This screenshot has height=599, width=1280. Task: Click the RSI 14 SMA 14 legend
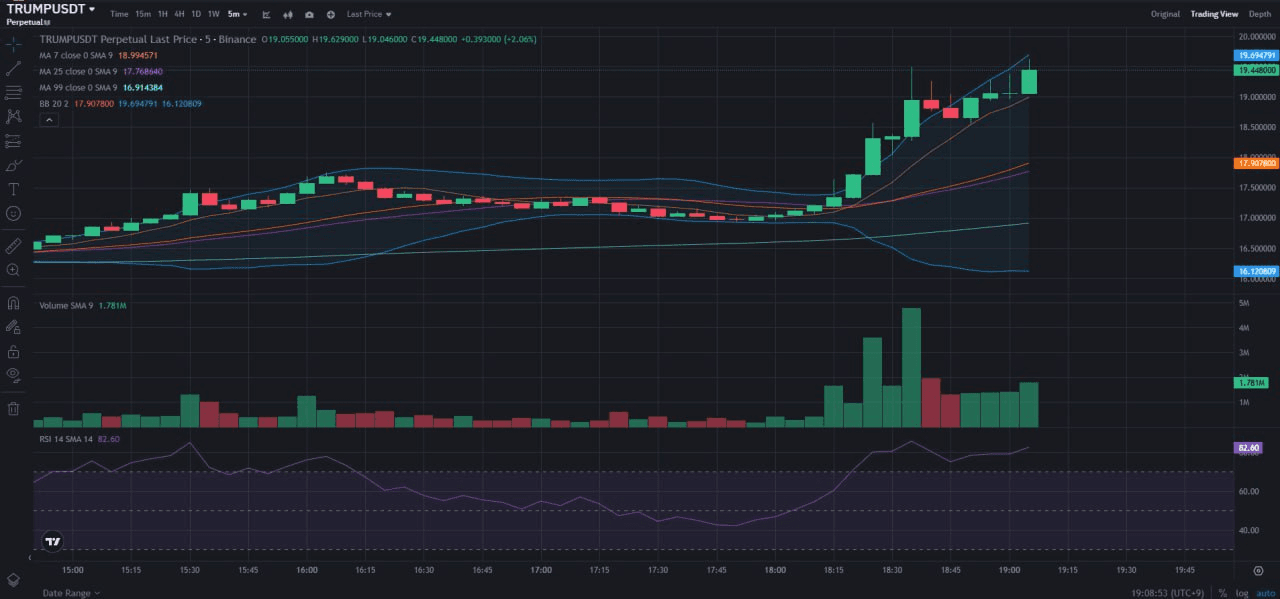(x=80, y=439)
